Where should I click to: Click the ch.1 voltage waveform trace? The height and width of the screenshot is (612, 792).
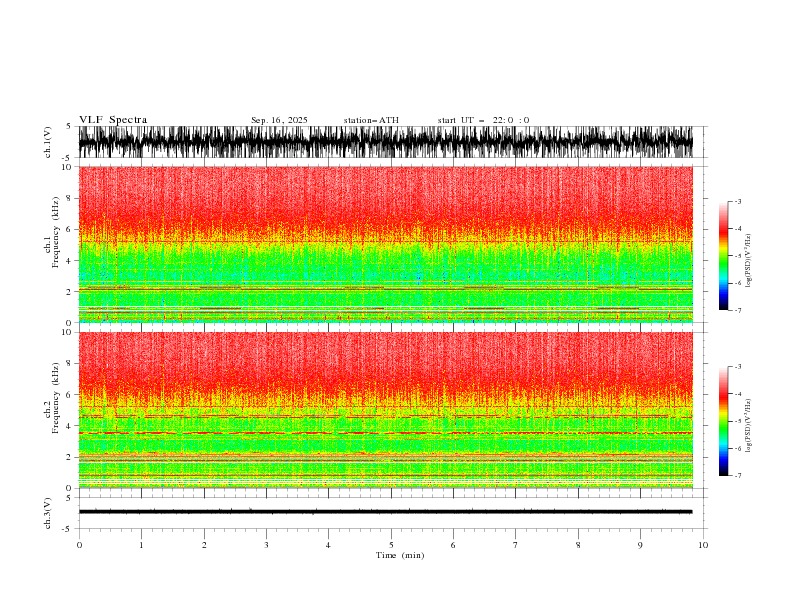click(x=385, y=142)
